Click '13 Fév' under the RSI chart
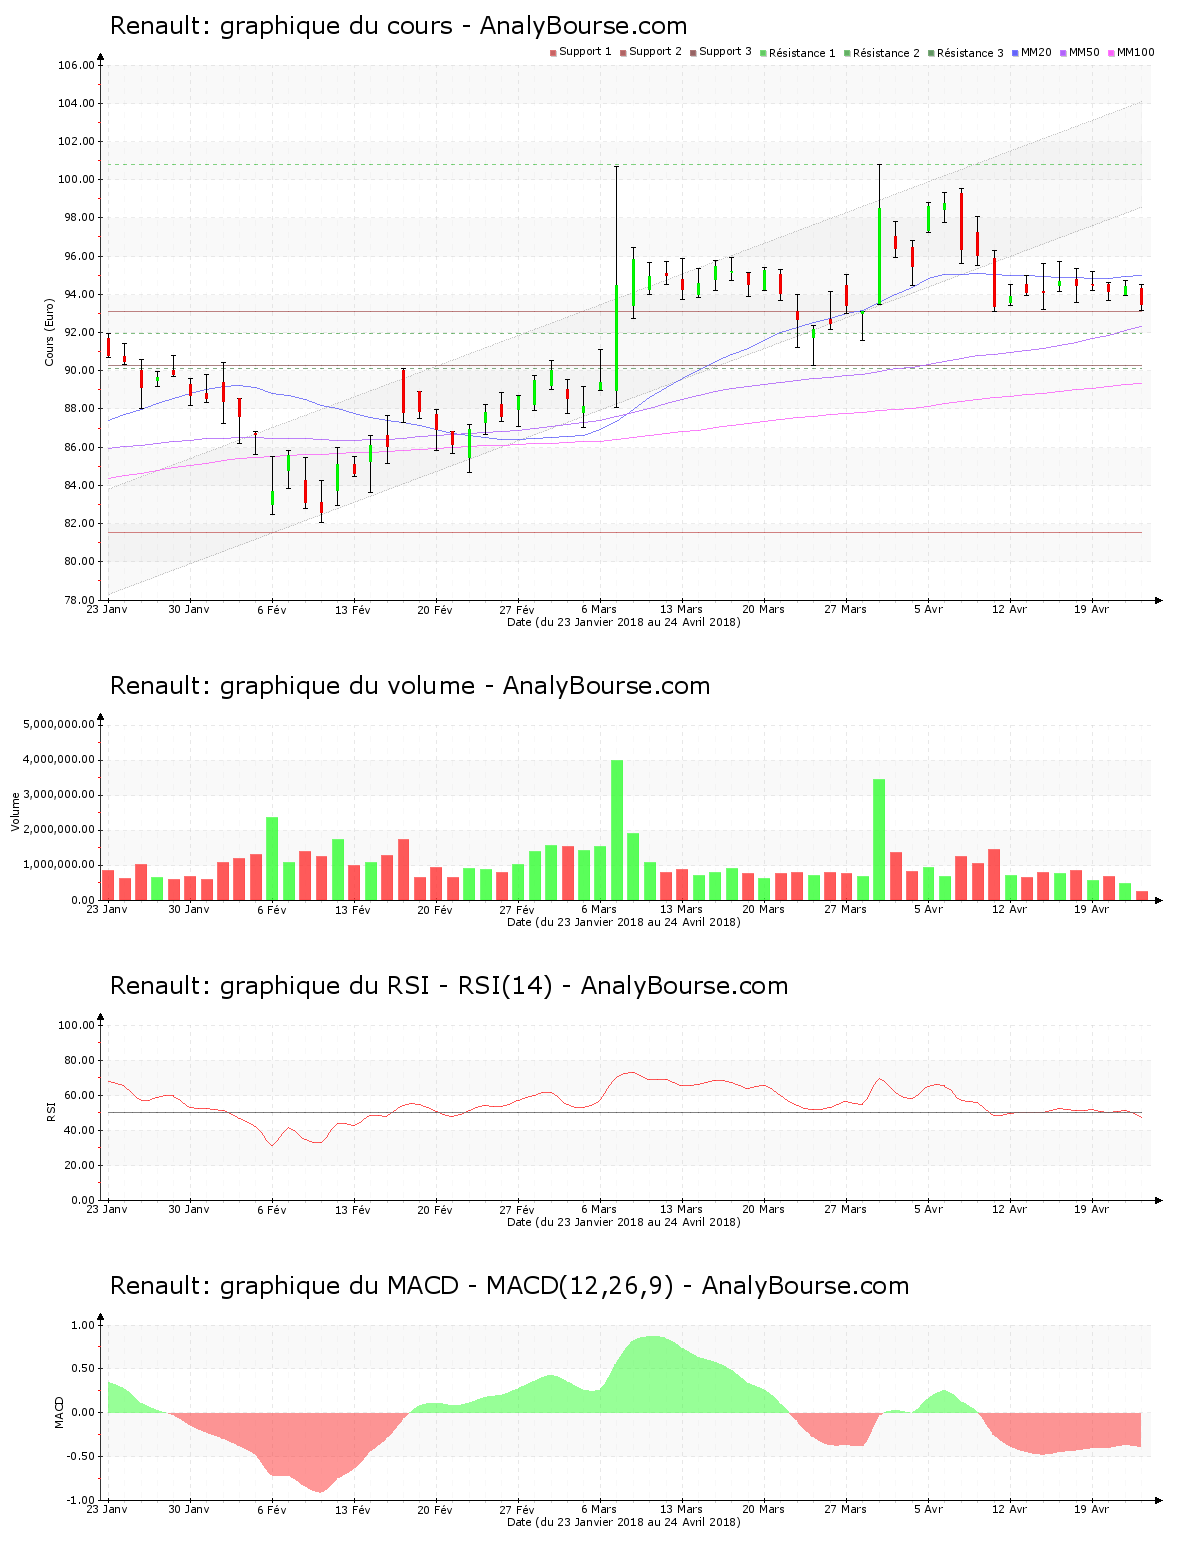This screenshot has height=1550, width=1200. pyautogui.click(x=353, y=1210)
